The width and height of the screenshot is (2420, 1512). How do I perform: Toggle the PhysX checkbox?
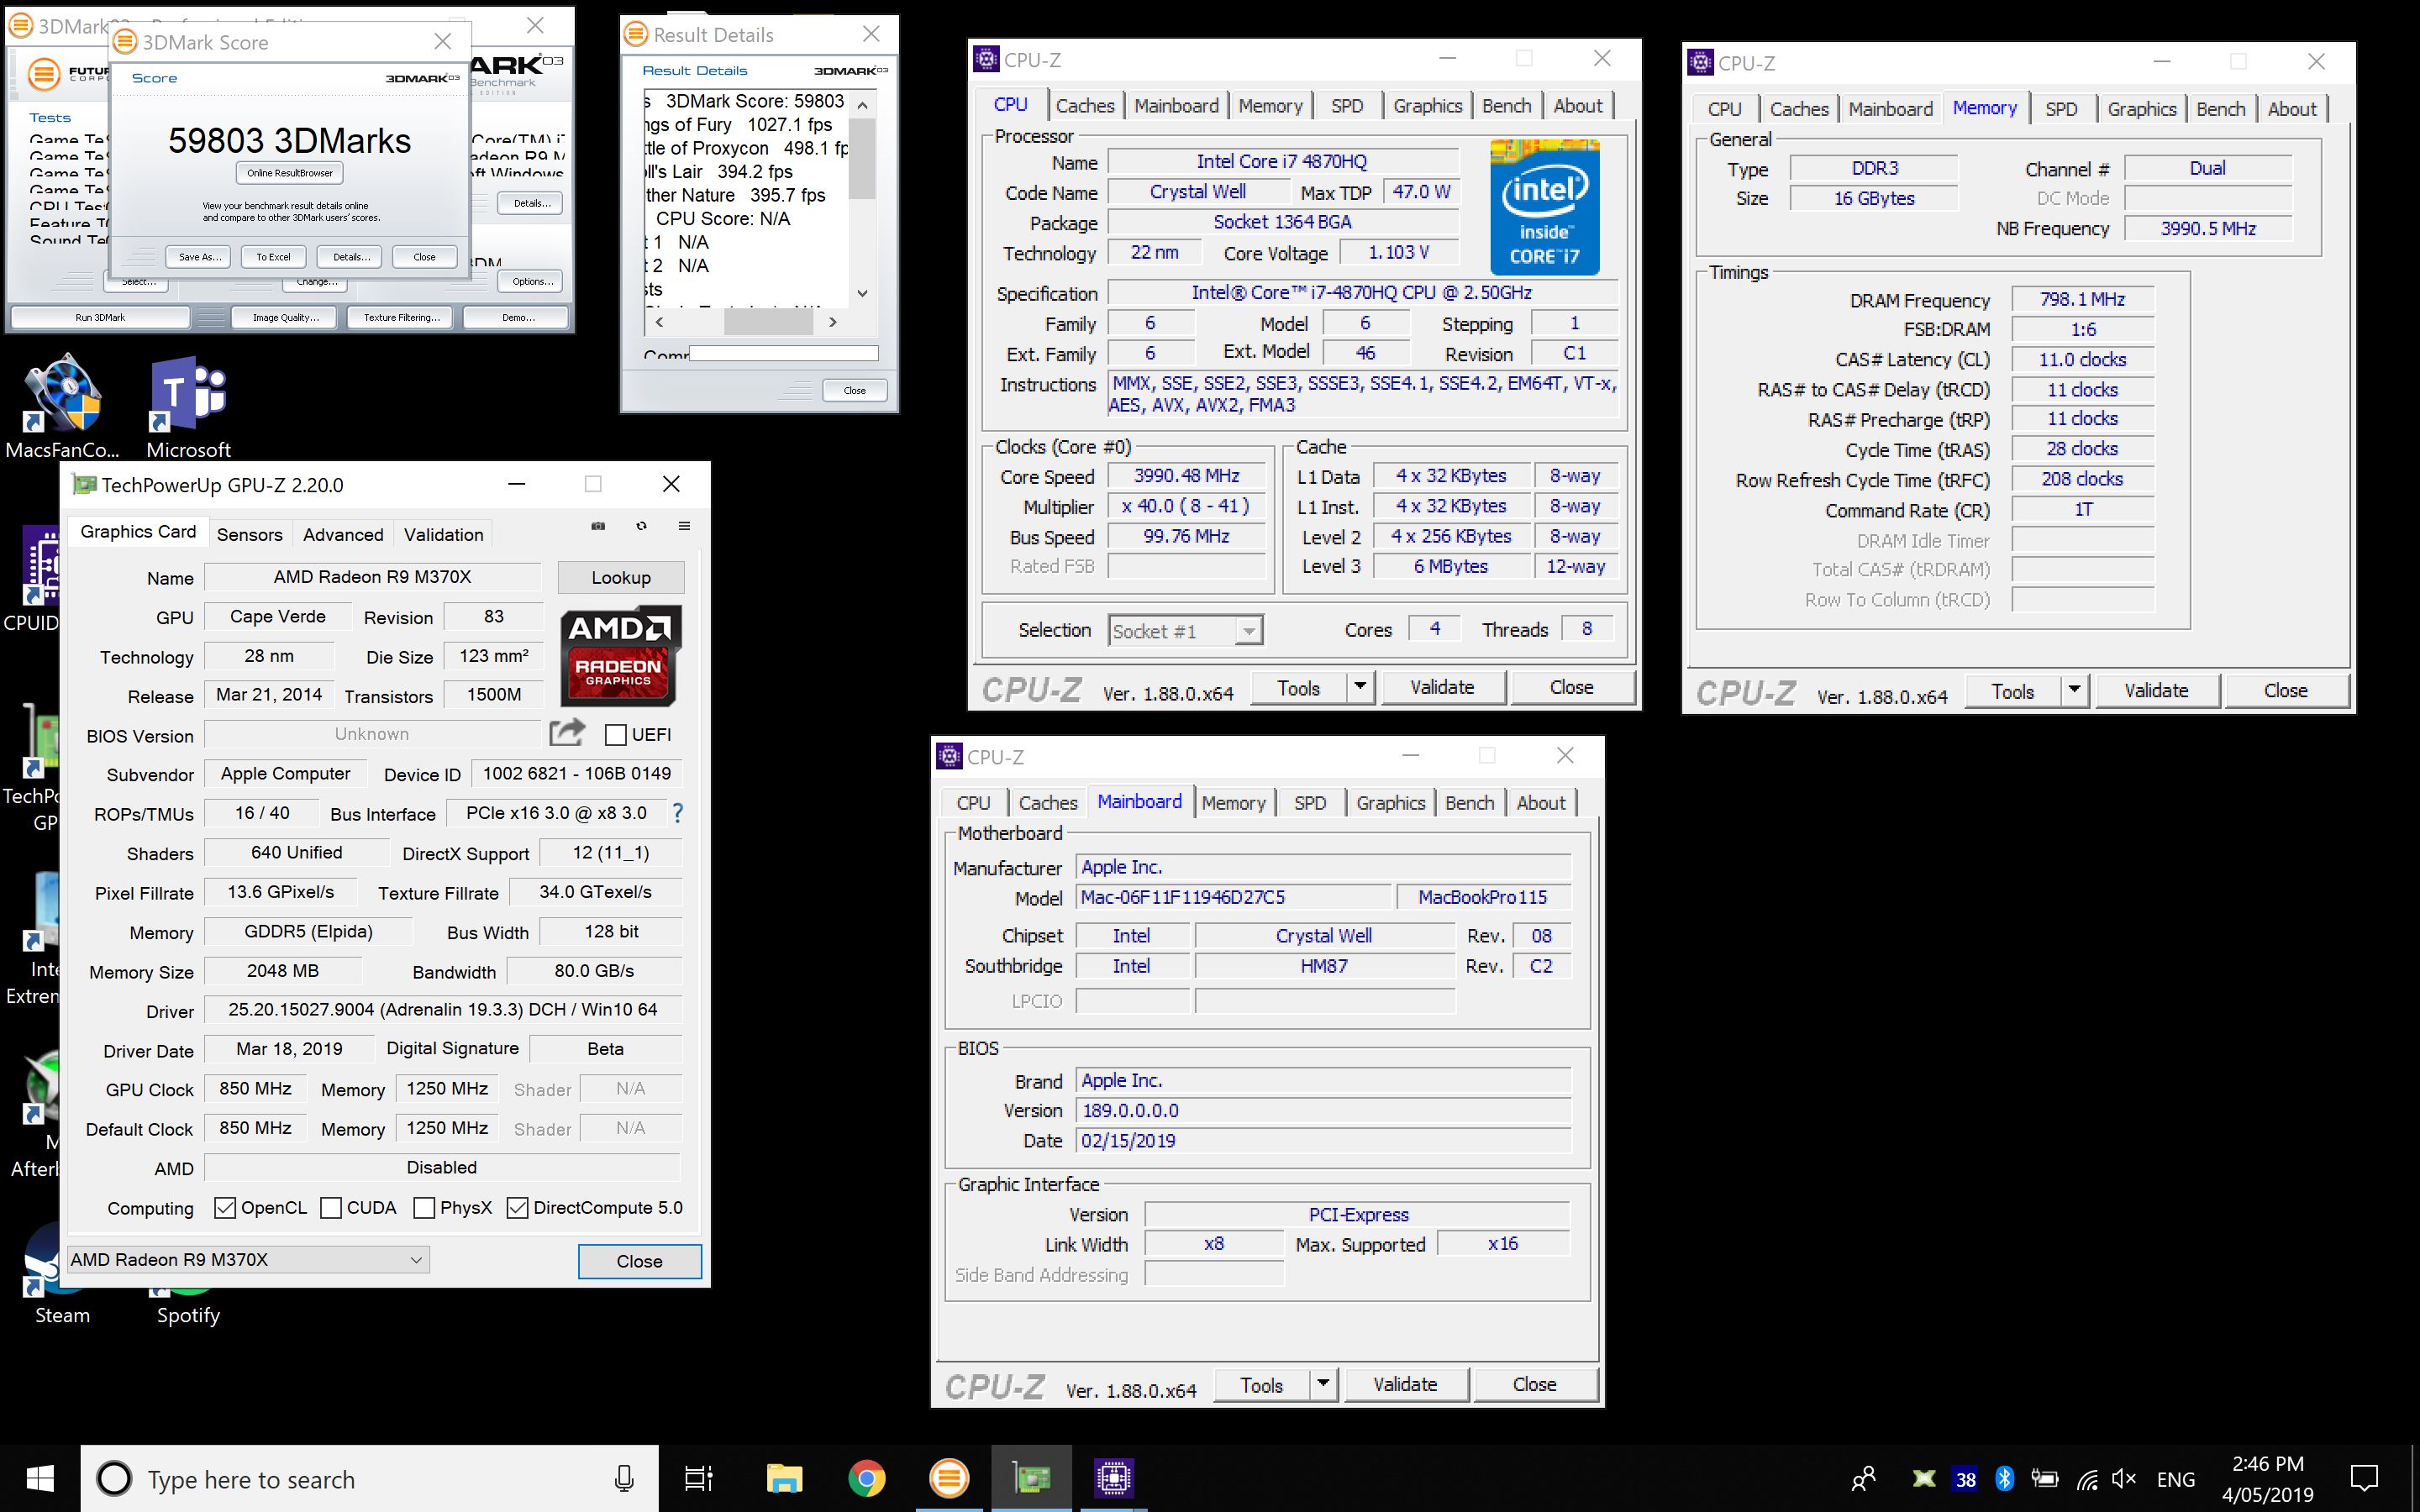pyautogui.click(x=424, y=1208)
